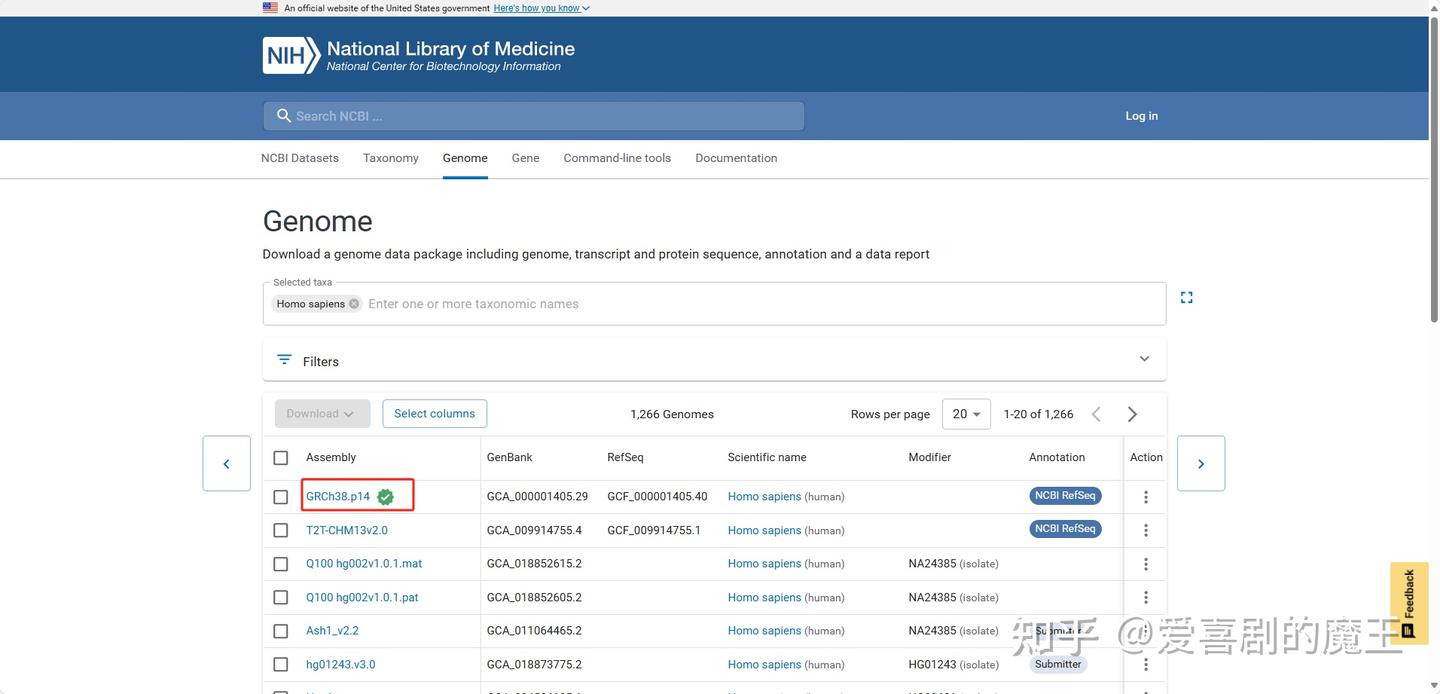Open the T2T-CHM13v2.0 assembly link
The image size is (1440, 694).
(346, 531)
